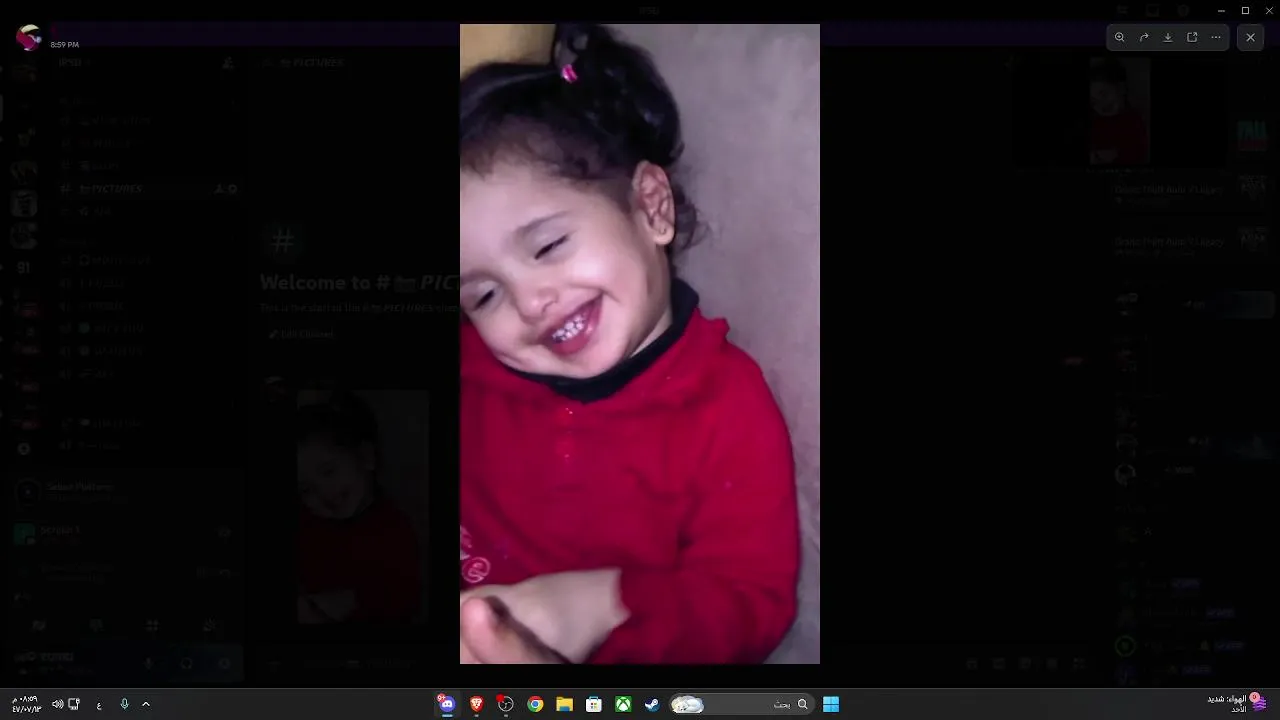
Task: Close the image viewer with the X
Action: pyautogui.click(x=1250, y=37)
